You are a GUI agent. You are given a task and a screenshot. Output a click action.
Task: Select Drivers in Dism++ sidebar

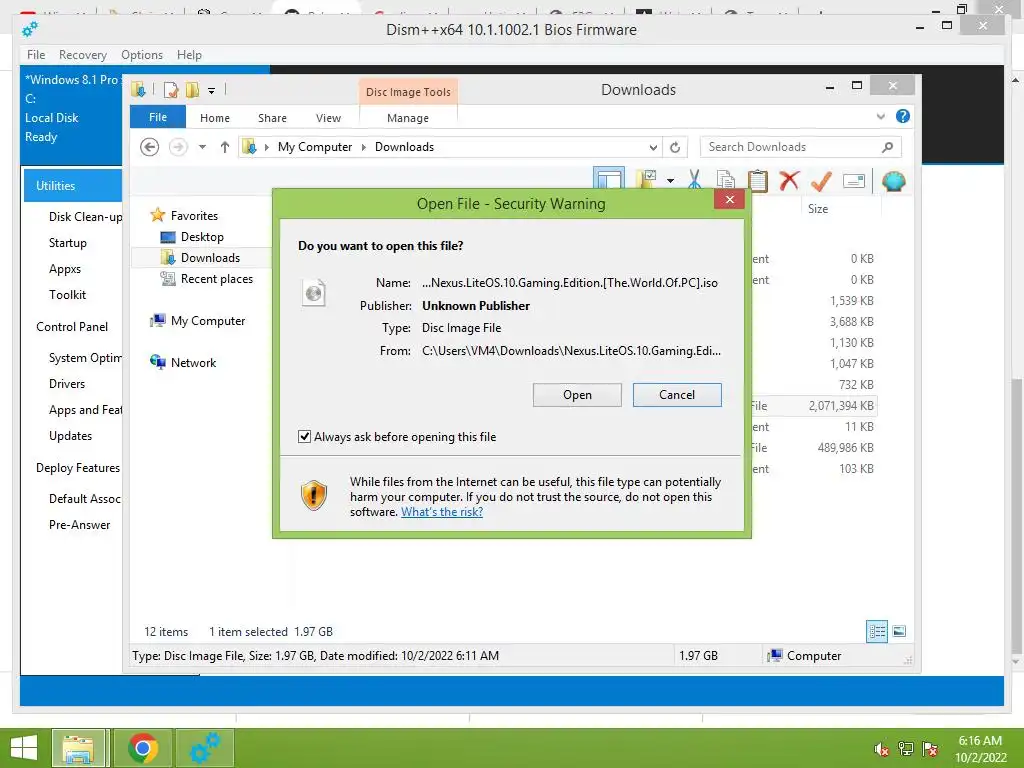pyautogui.click(x=67, y=384)
